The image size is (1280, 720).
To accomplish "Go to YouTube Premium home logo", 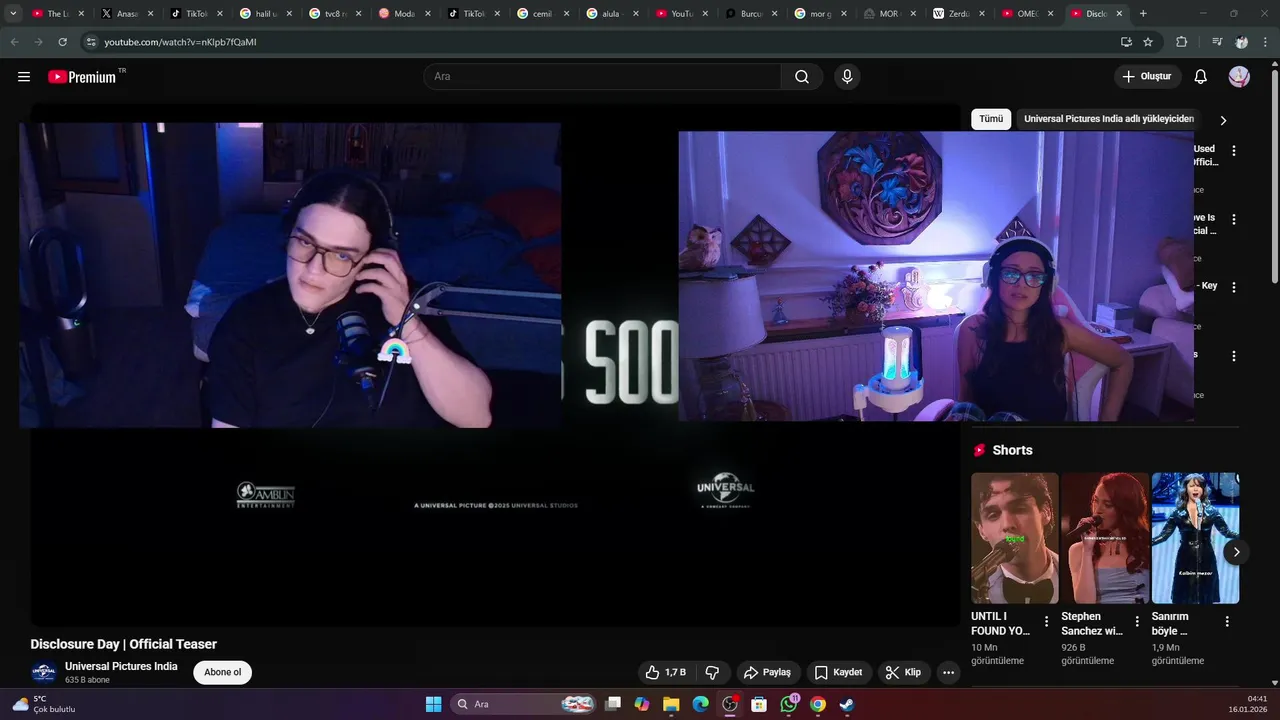I will tap(83, 77).
